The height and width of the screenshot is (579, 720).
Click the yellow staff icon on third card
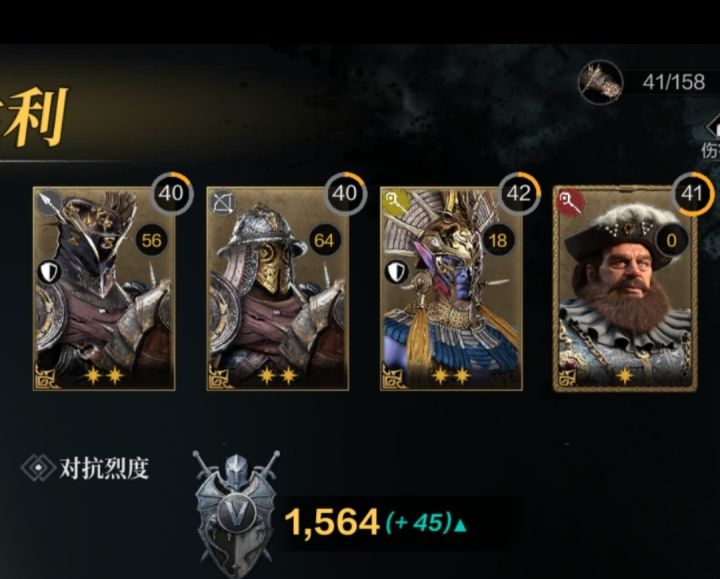click(x=396, y=201)
